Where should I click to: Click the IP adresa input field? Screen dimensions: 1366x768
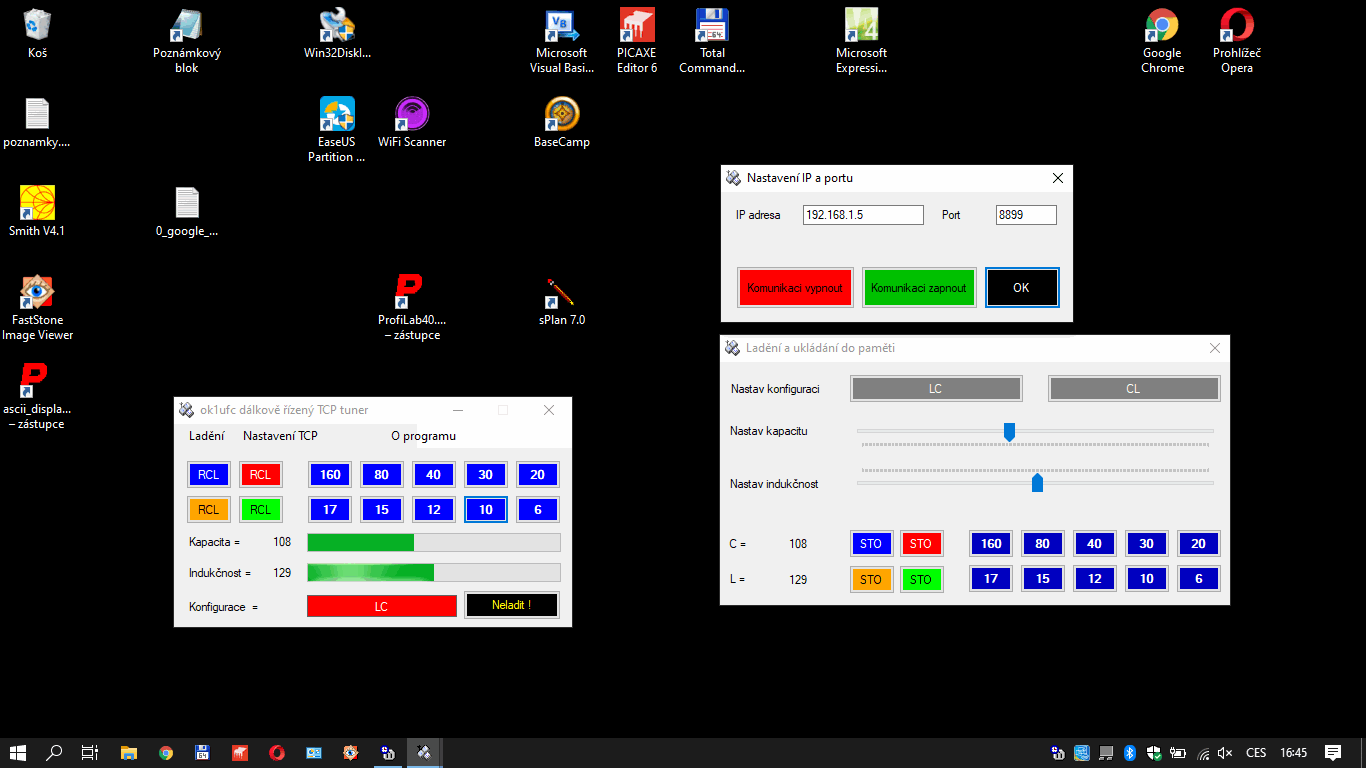[x=862, y=215]
